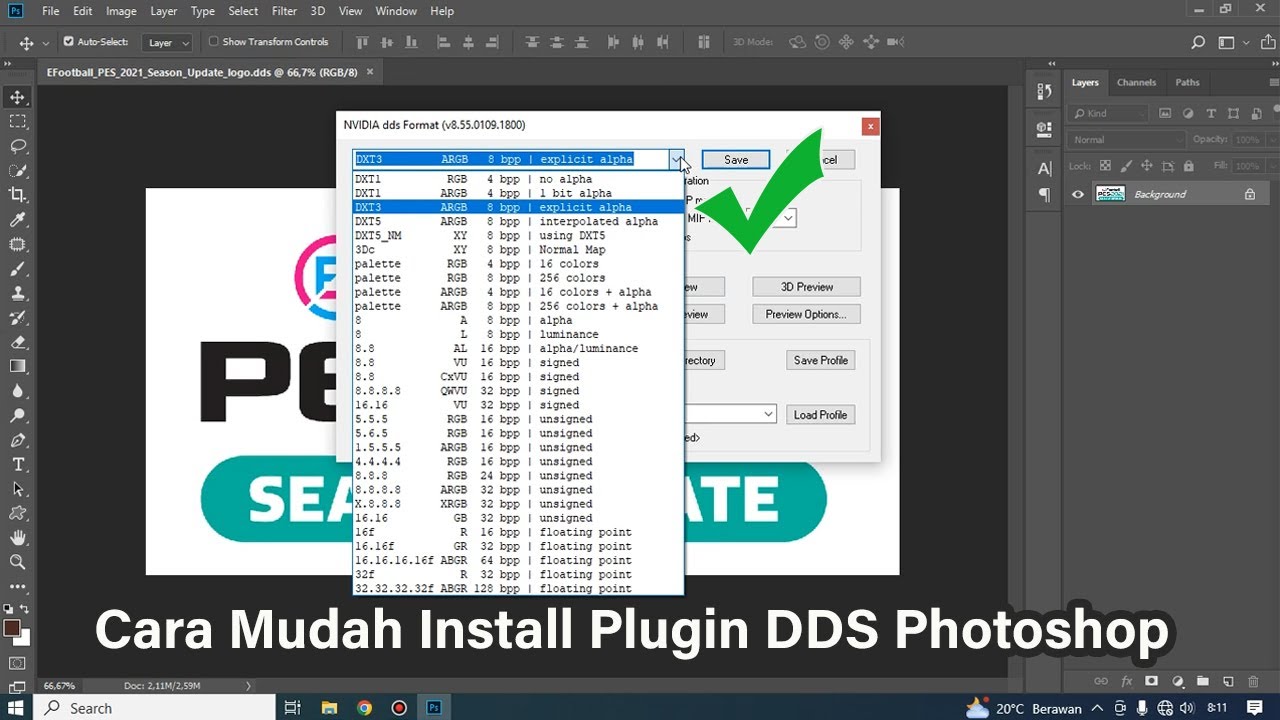The image size is (1280, 720).
Task: Expand the profile combo box above Load Profile
Action: tap(768, 414)
